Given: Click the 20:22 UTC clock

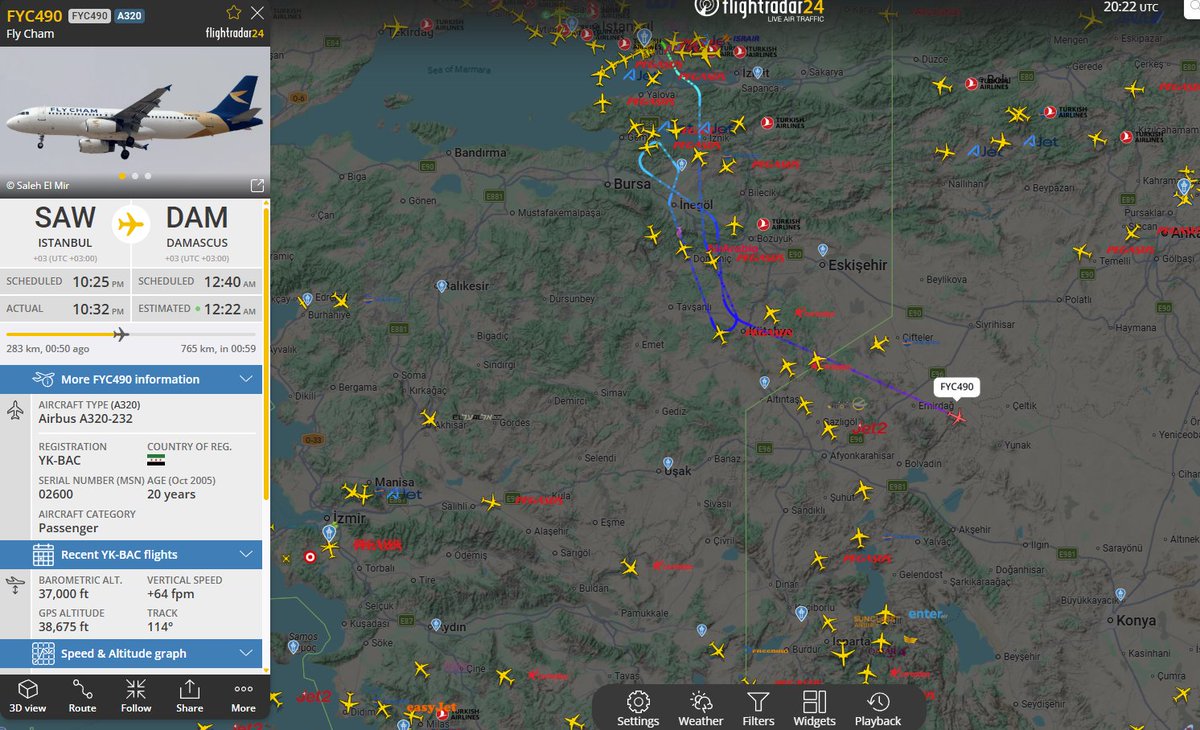Looking at the screenshot, I should (x=1131, y=7).
